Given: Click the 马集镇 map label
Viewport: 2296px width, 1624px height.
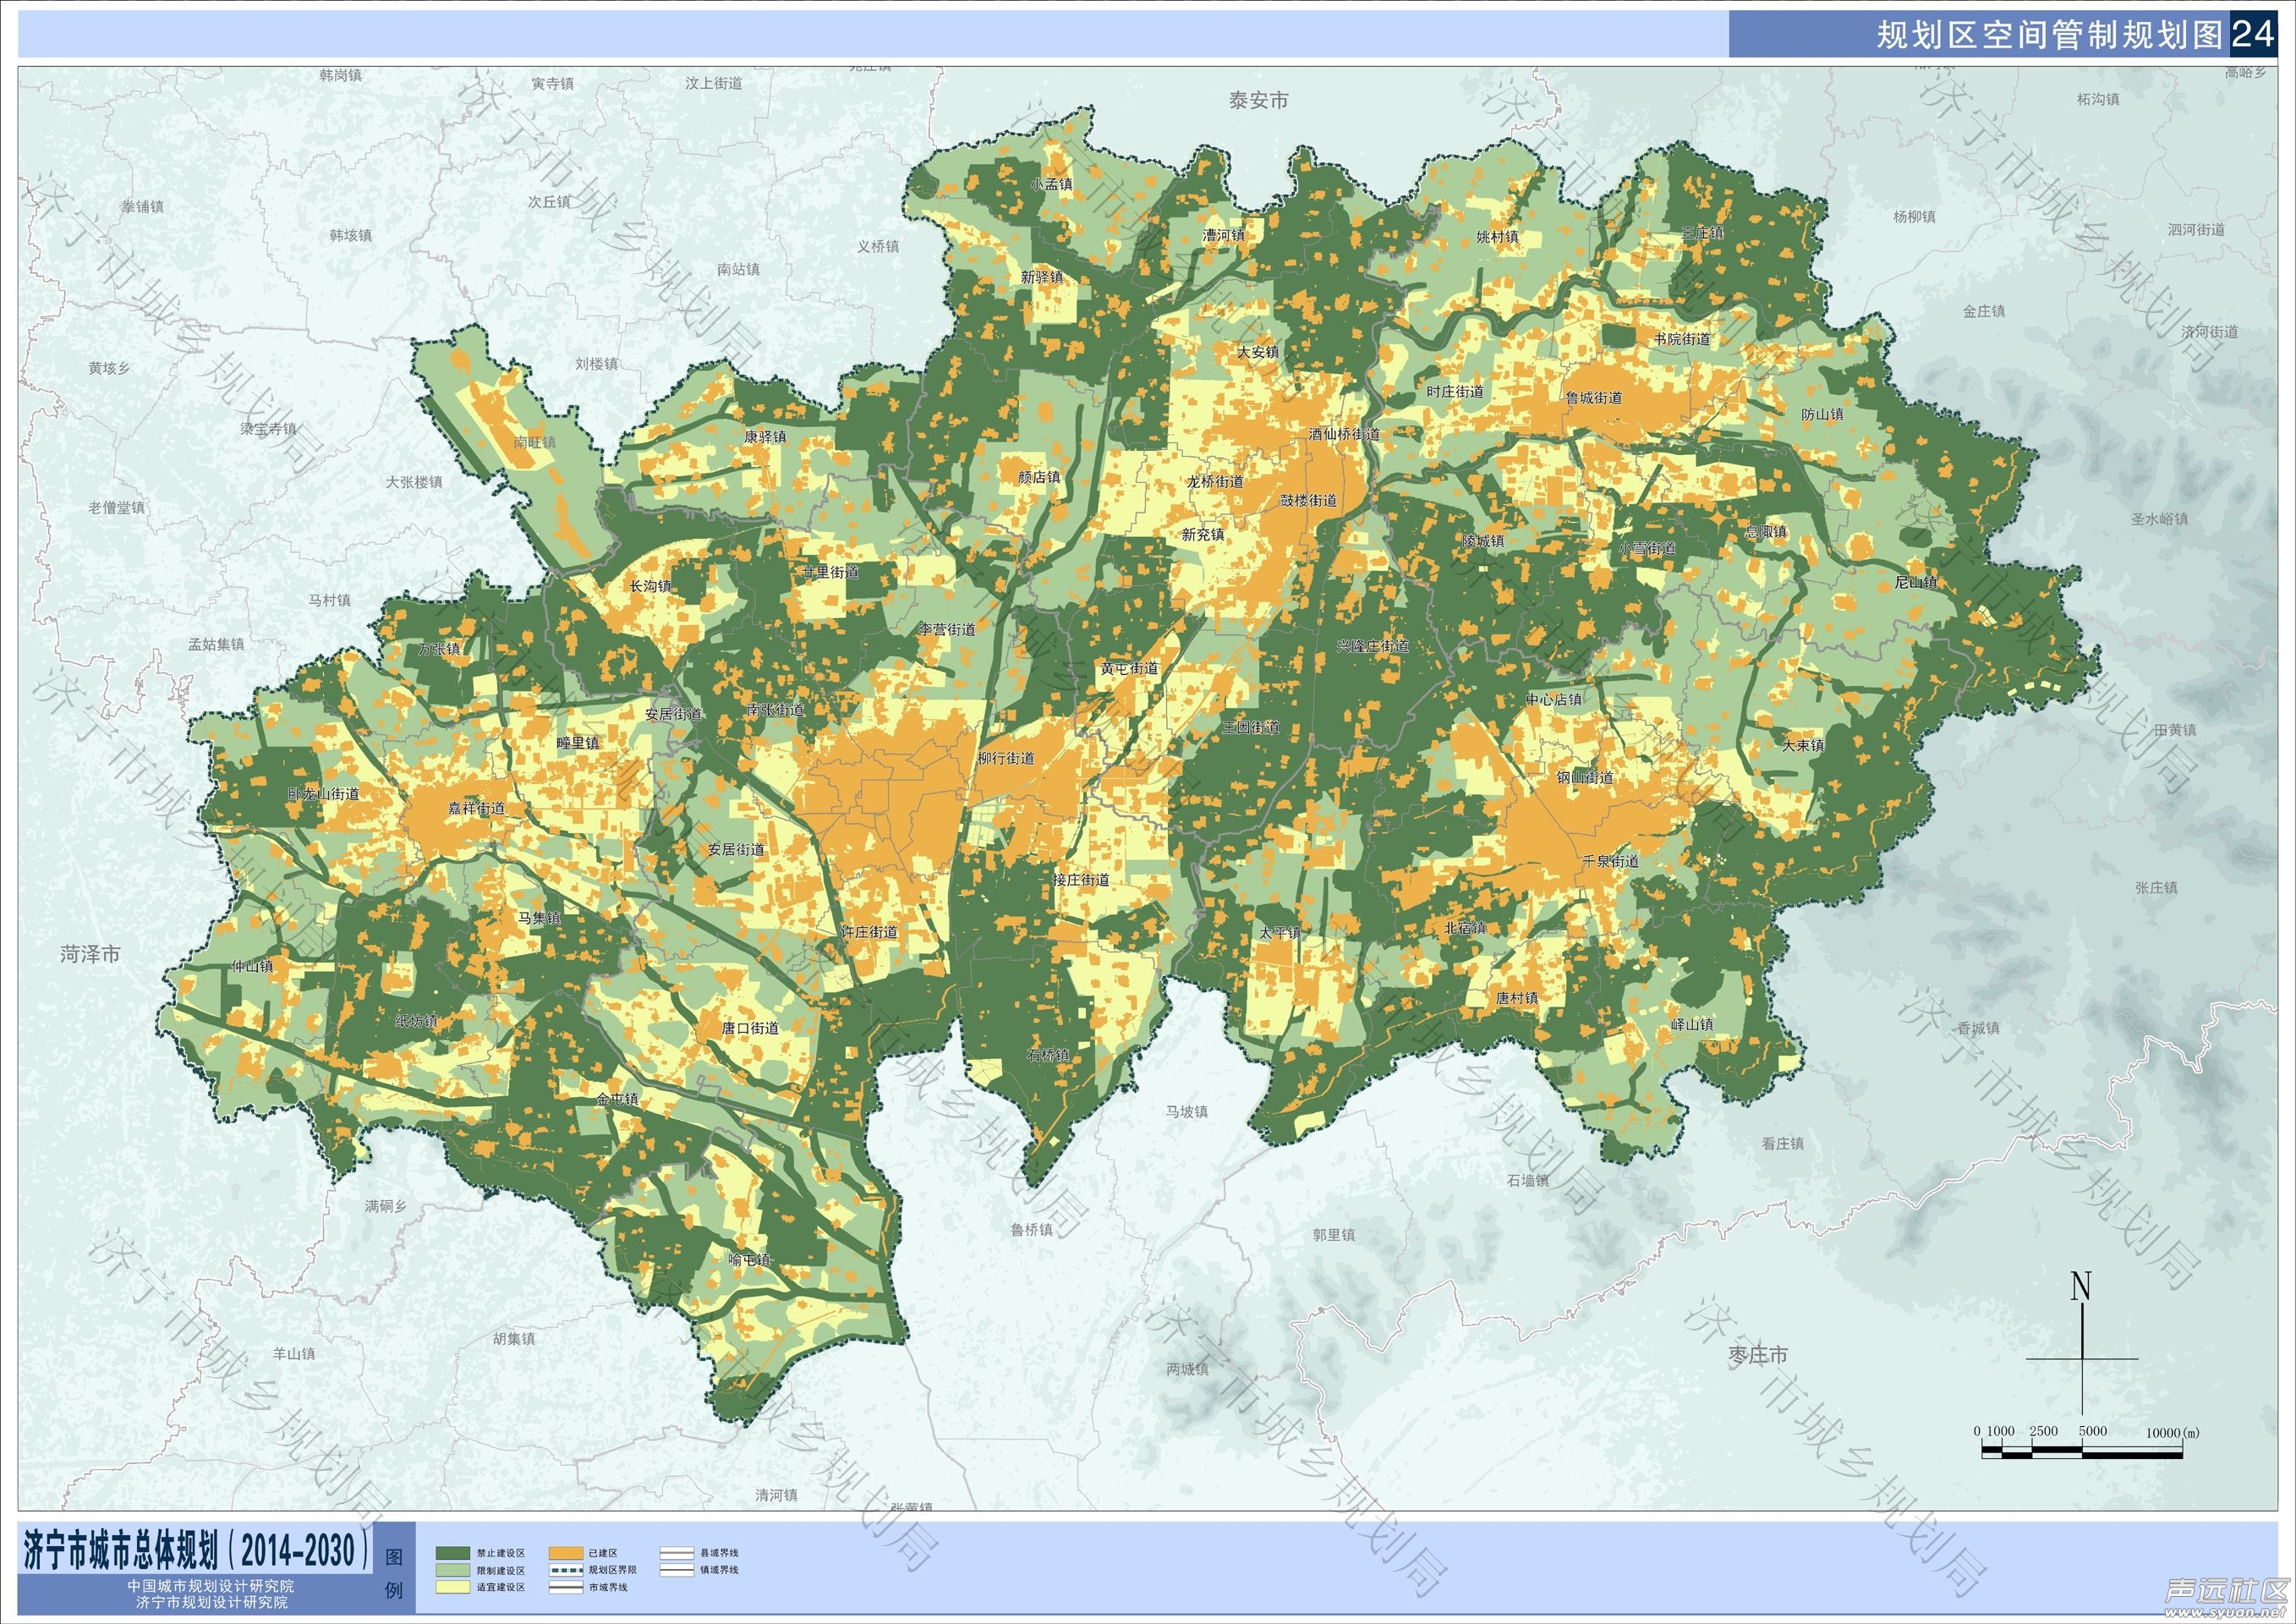Looking at the screenshot, I should pos(538,917).
